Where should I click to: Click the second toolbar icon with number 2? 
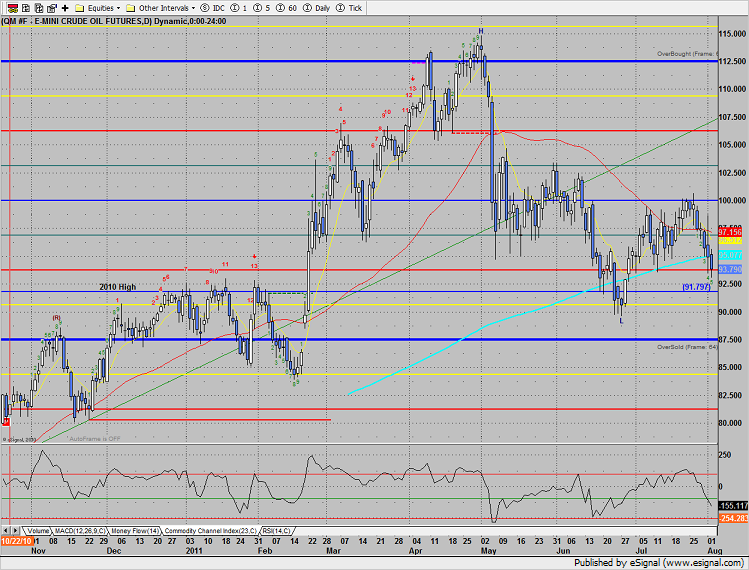26,8
